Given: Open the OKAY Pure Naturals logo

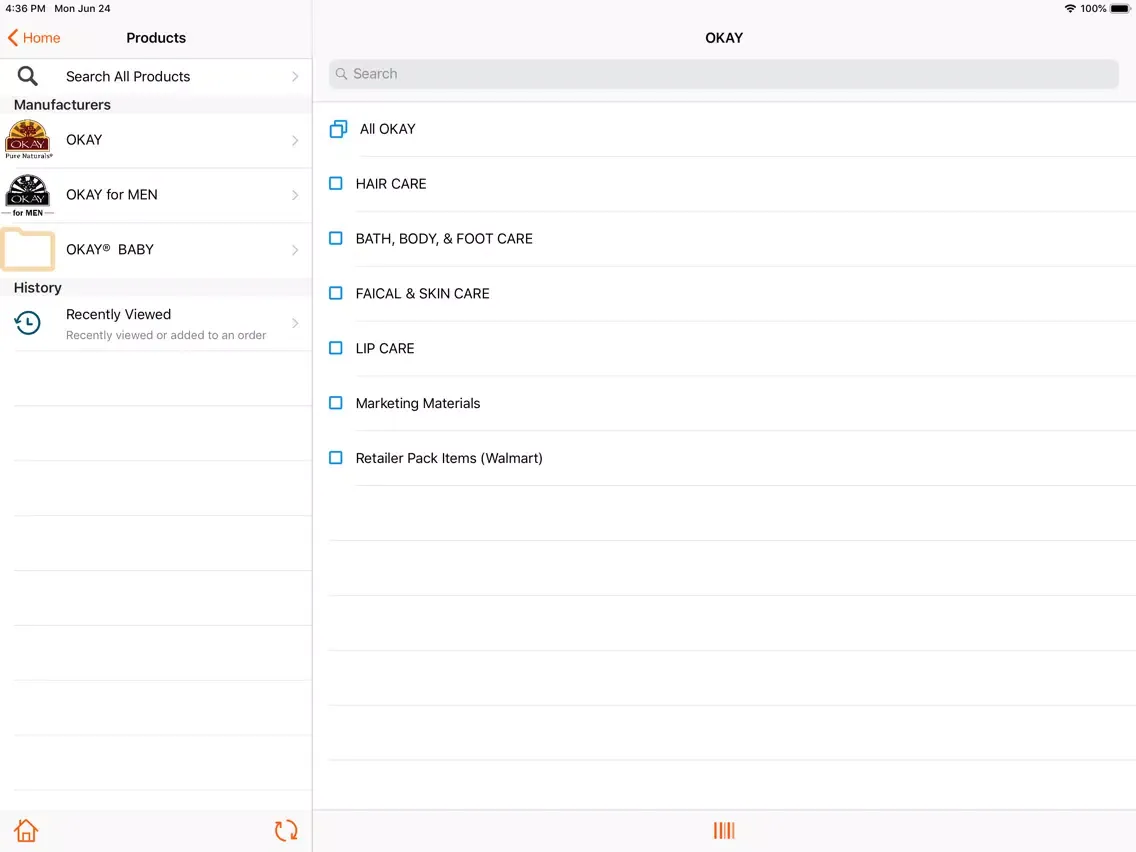Looking at the screenshot, I should pyautogui.click(x=28, y=140).
